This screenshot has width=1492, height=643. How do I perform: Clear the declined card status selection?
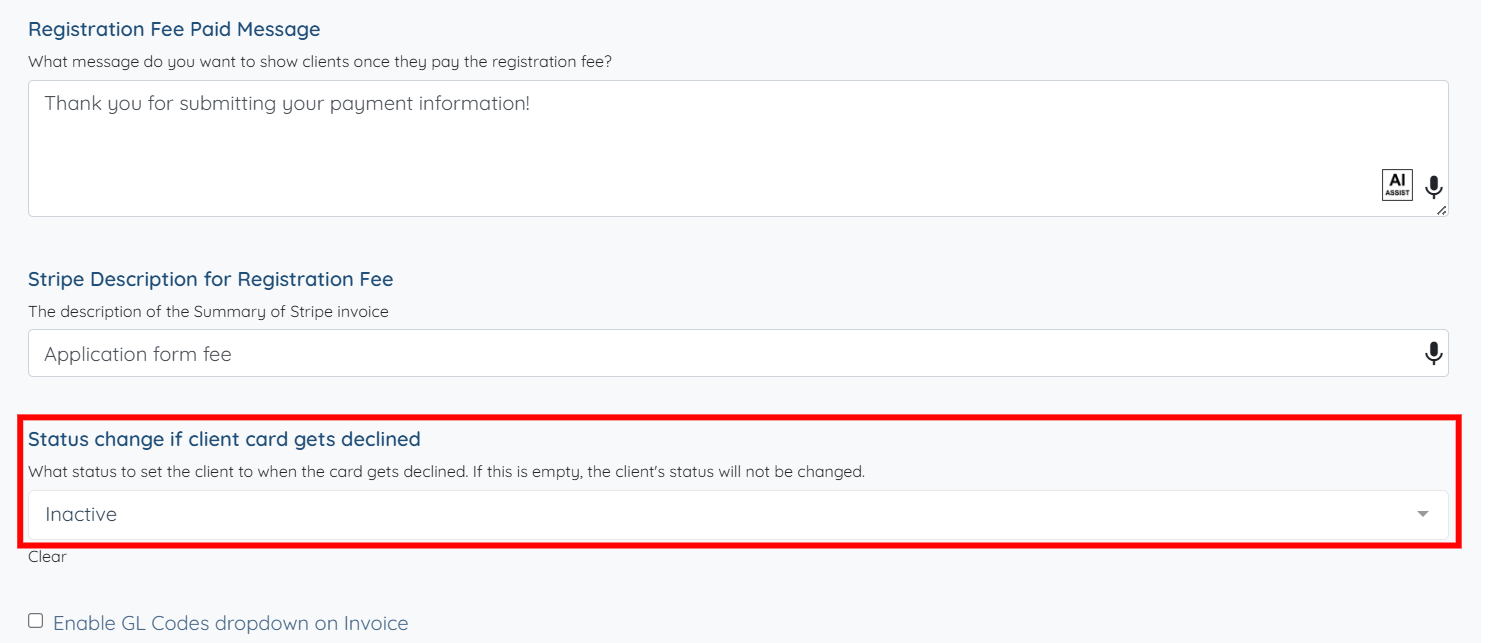point(47,557)
